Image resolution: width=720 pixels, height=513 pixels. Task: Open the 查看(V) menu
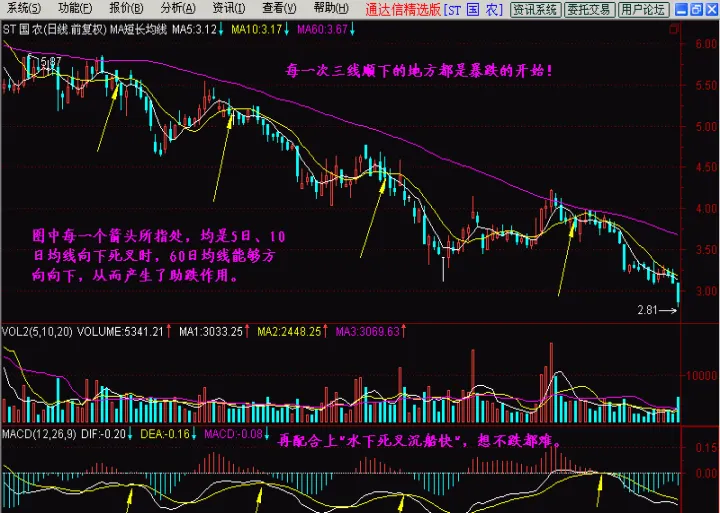point(282,10)
